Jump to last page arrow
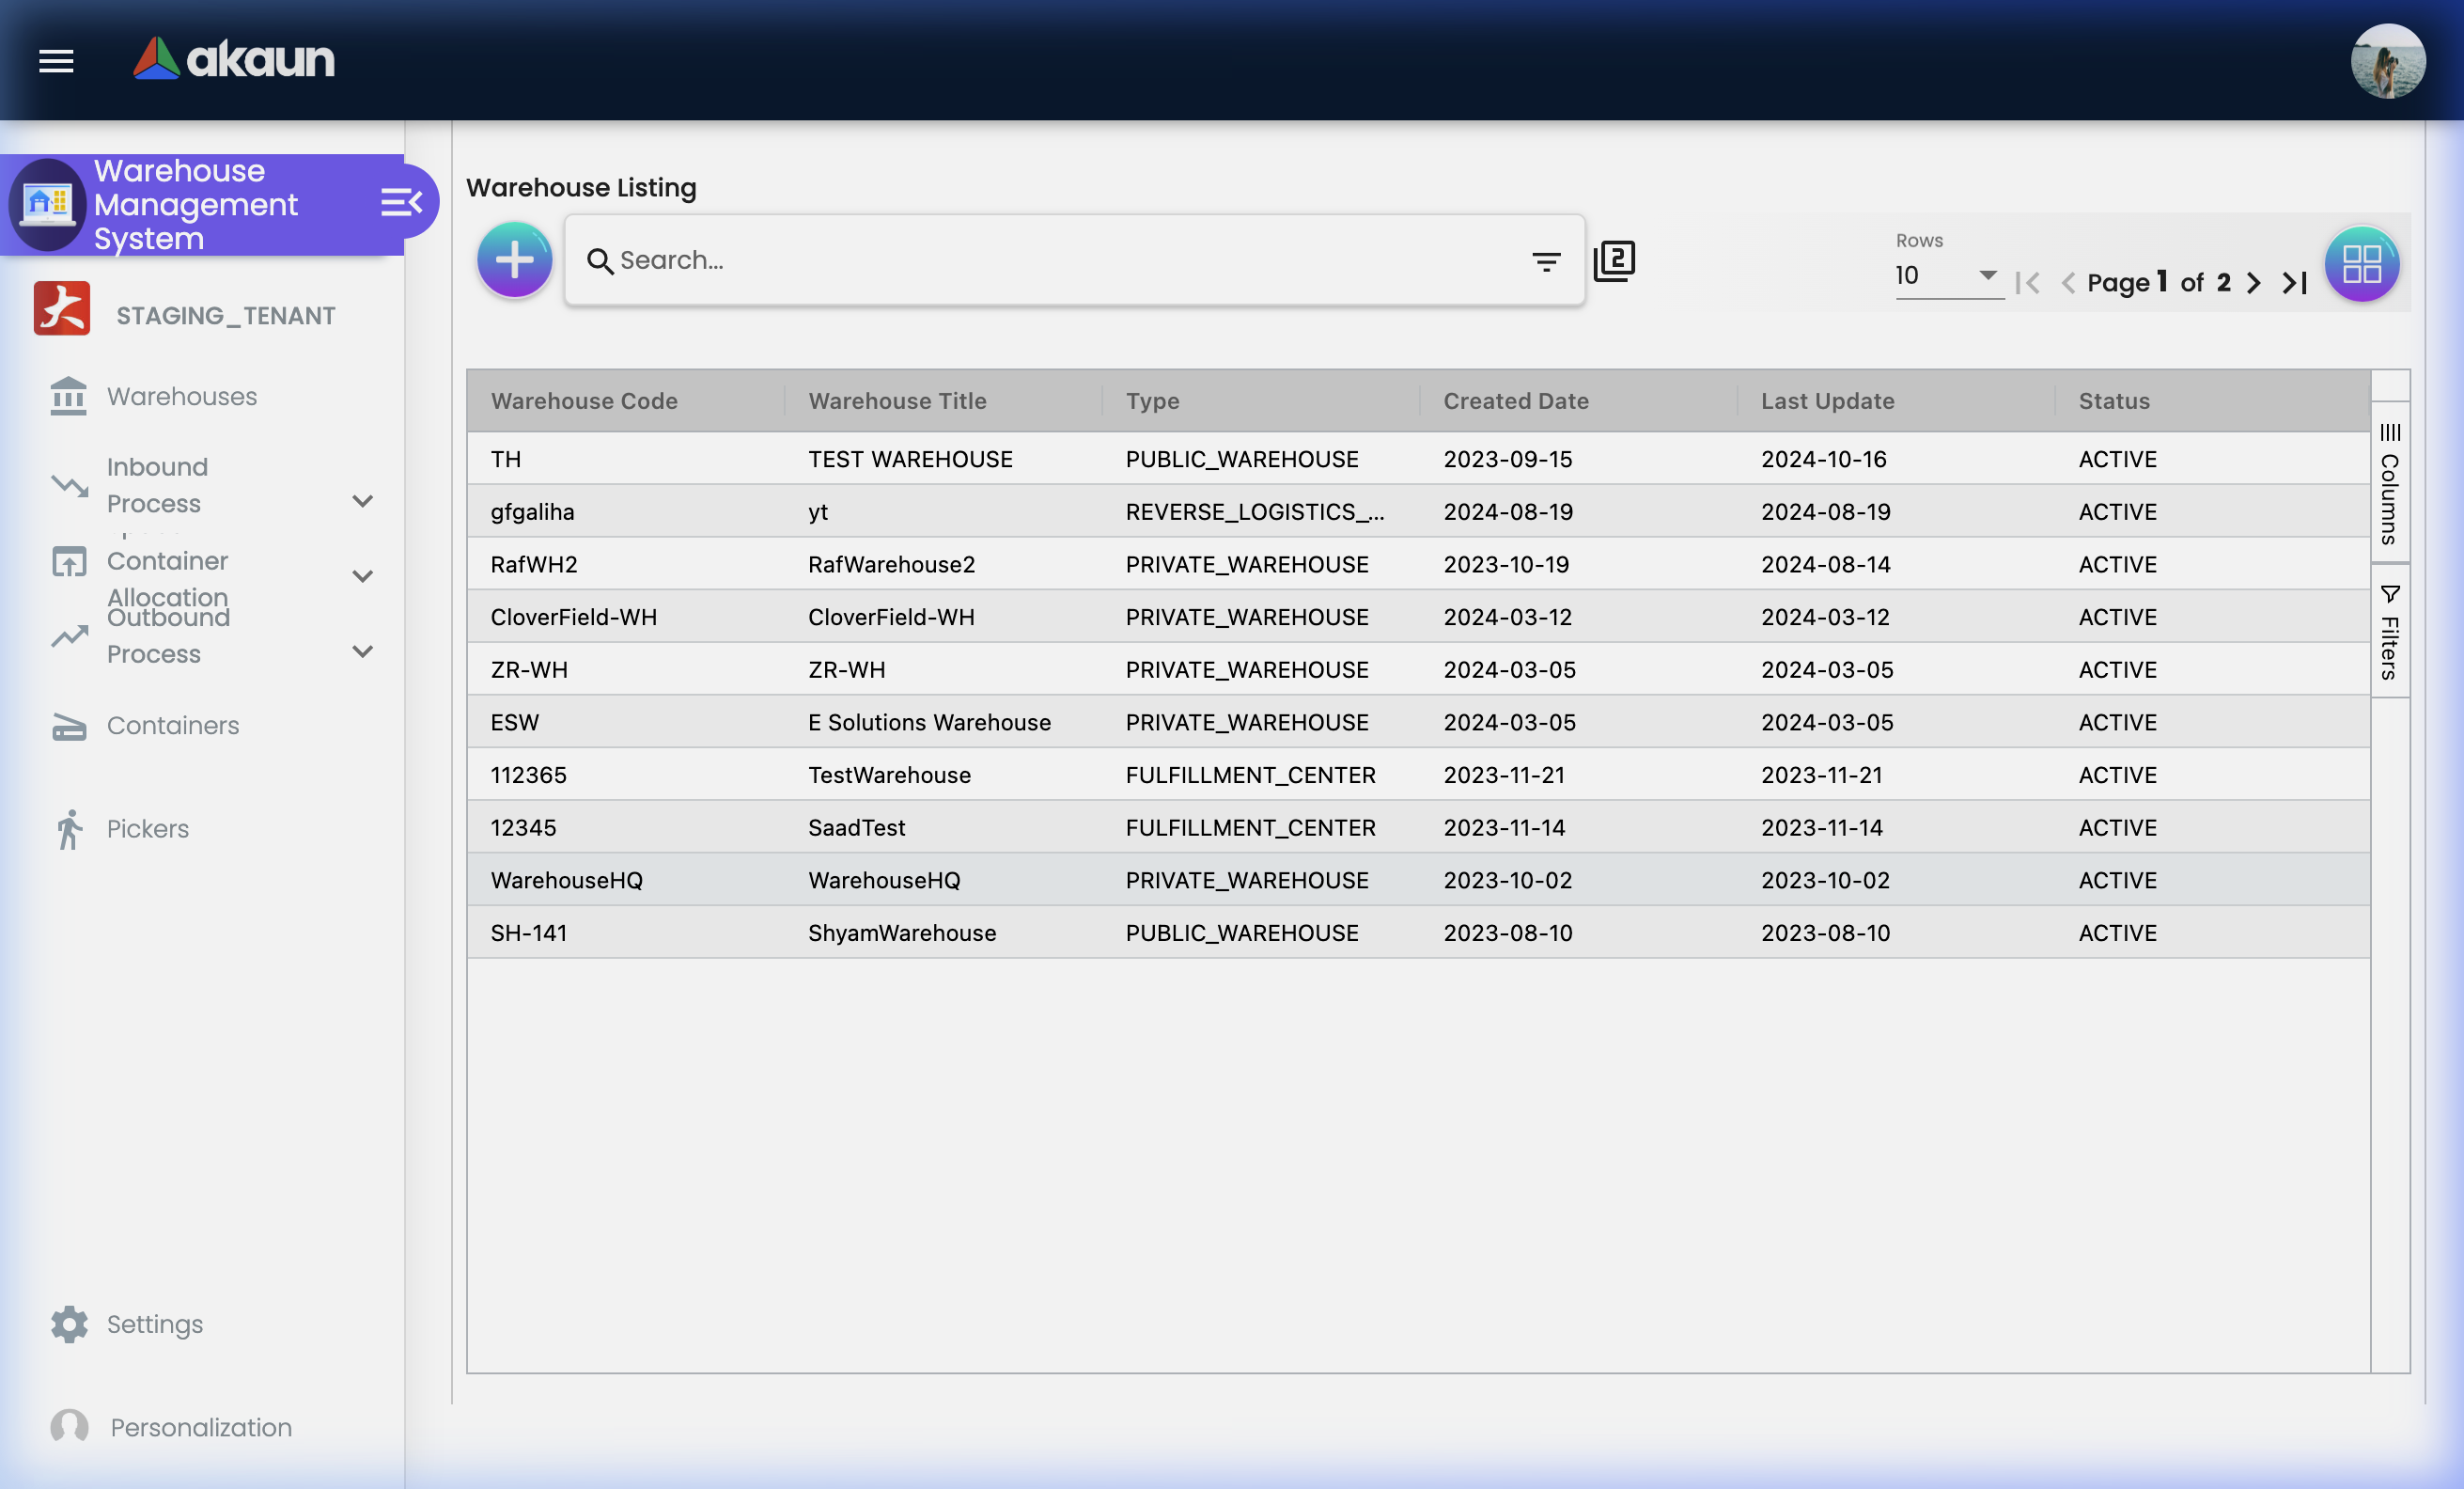This screenshot has width=2464, height=1489. (x=2295, y=283)
